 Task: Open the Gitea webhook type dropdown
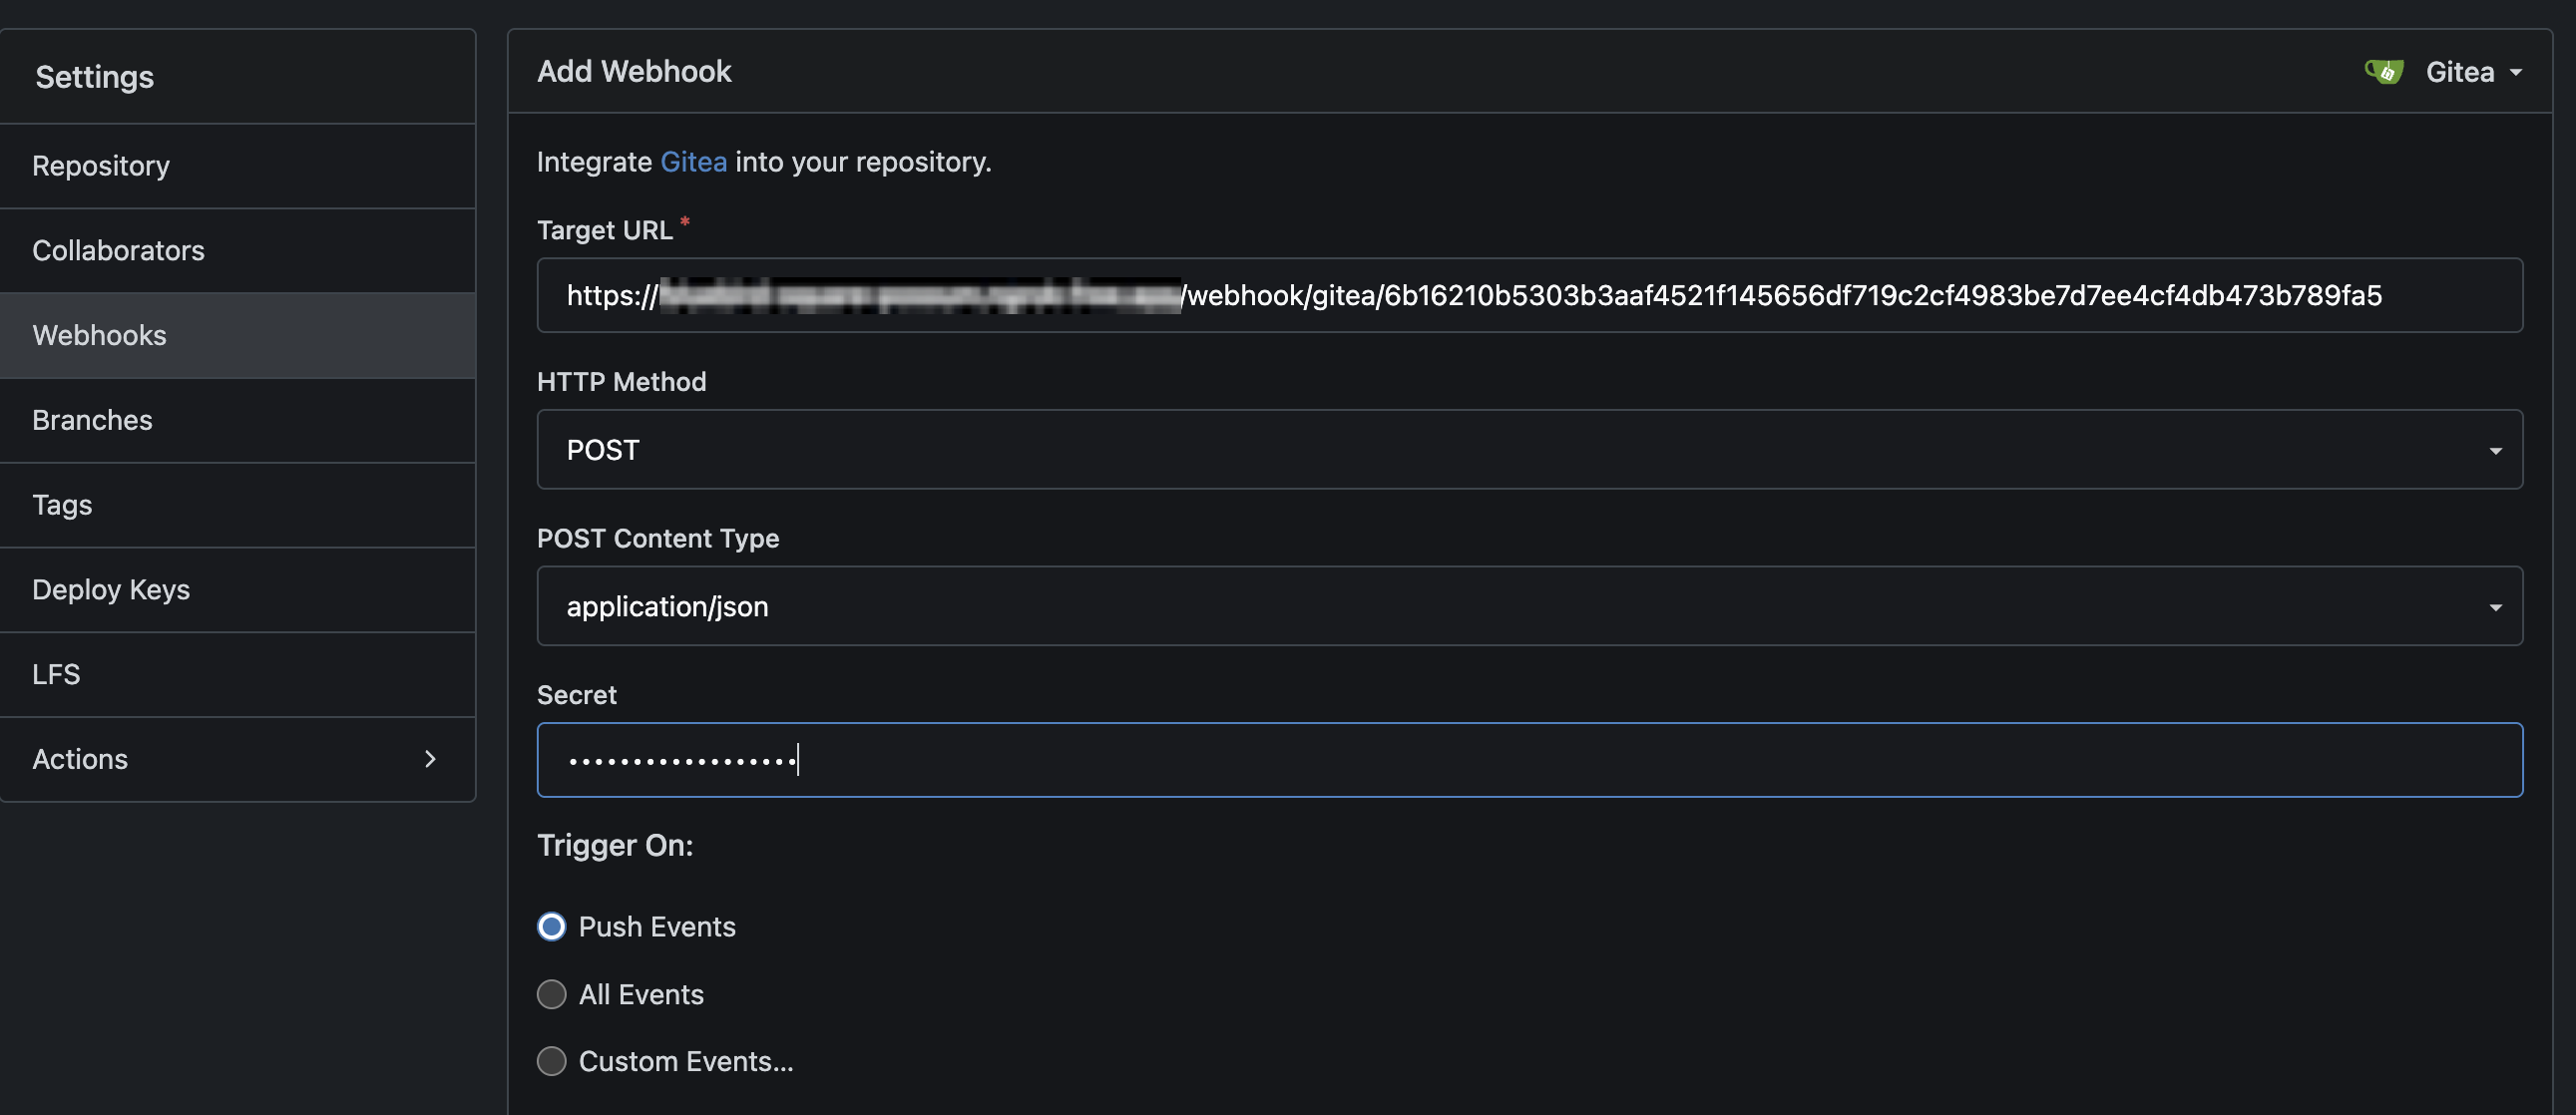[2472, 71]
